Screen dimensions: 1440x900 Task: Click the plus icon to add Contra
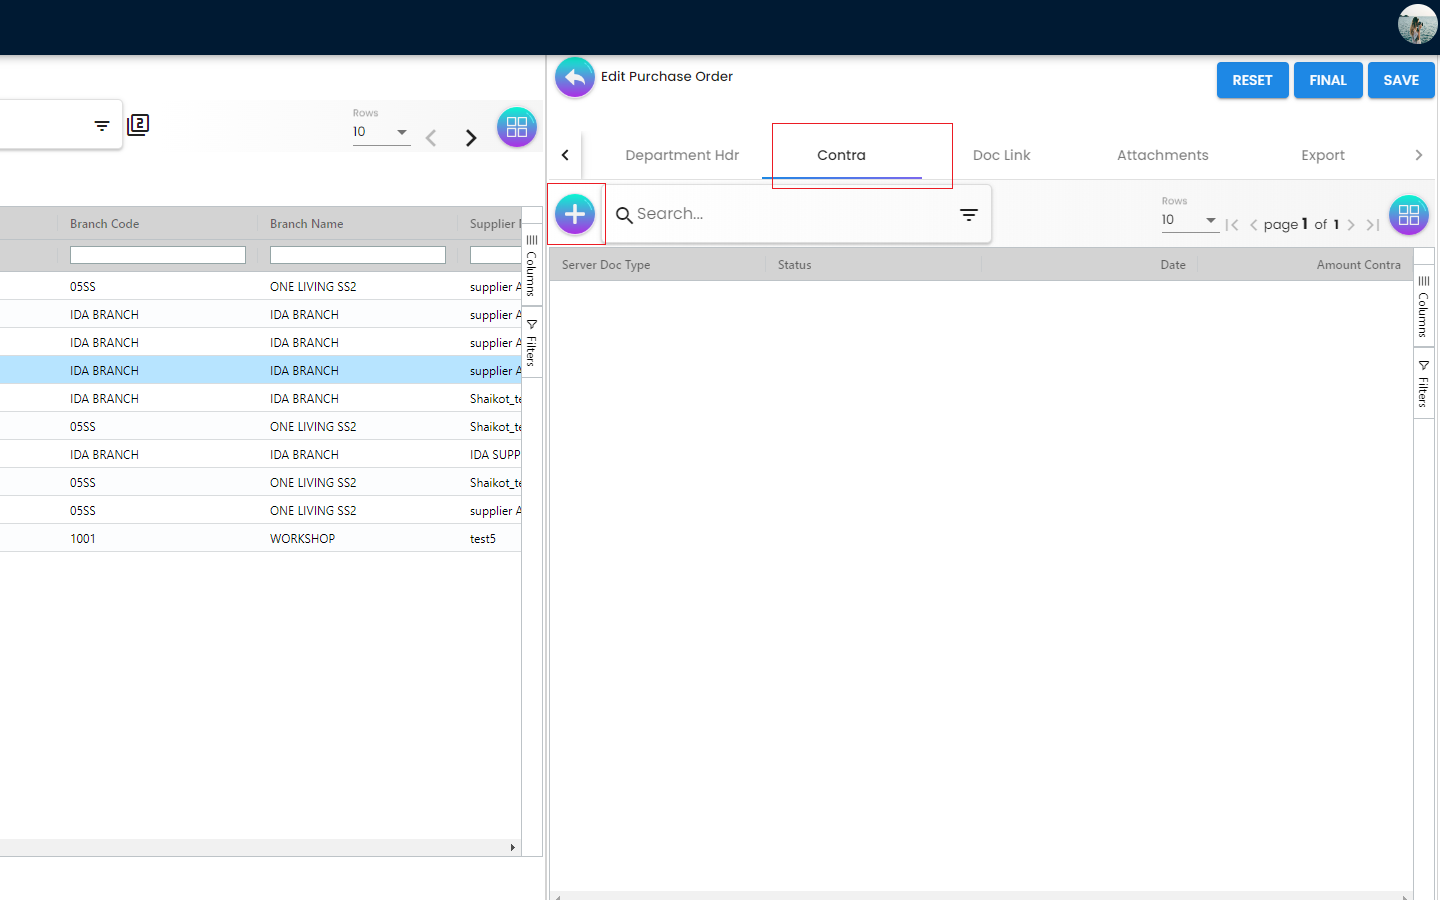[575, 214]
